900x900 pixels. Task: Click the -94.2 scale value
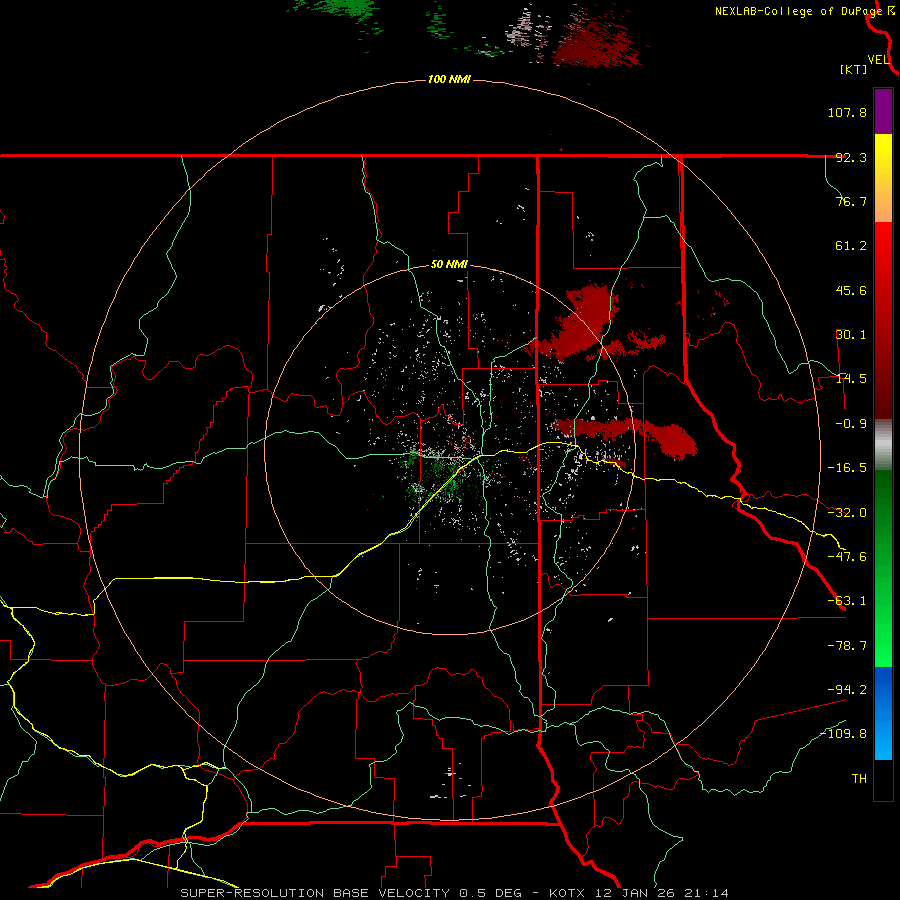coord(847,690)
